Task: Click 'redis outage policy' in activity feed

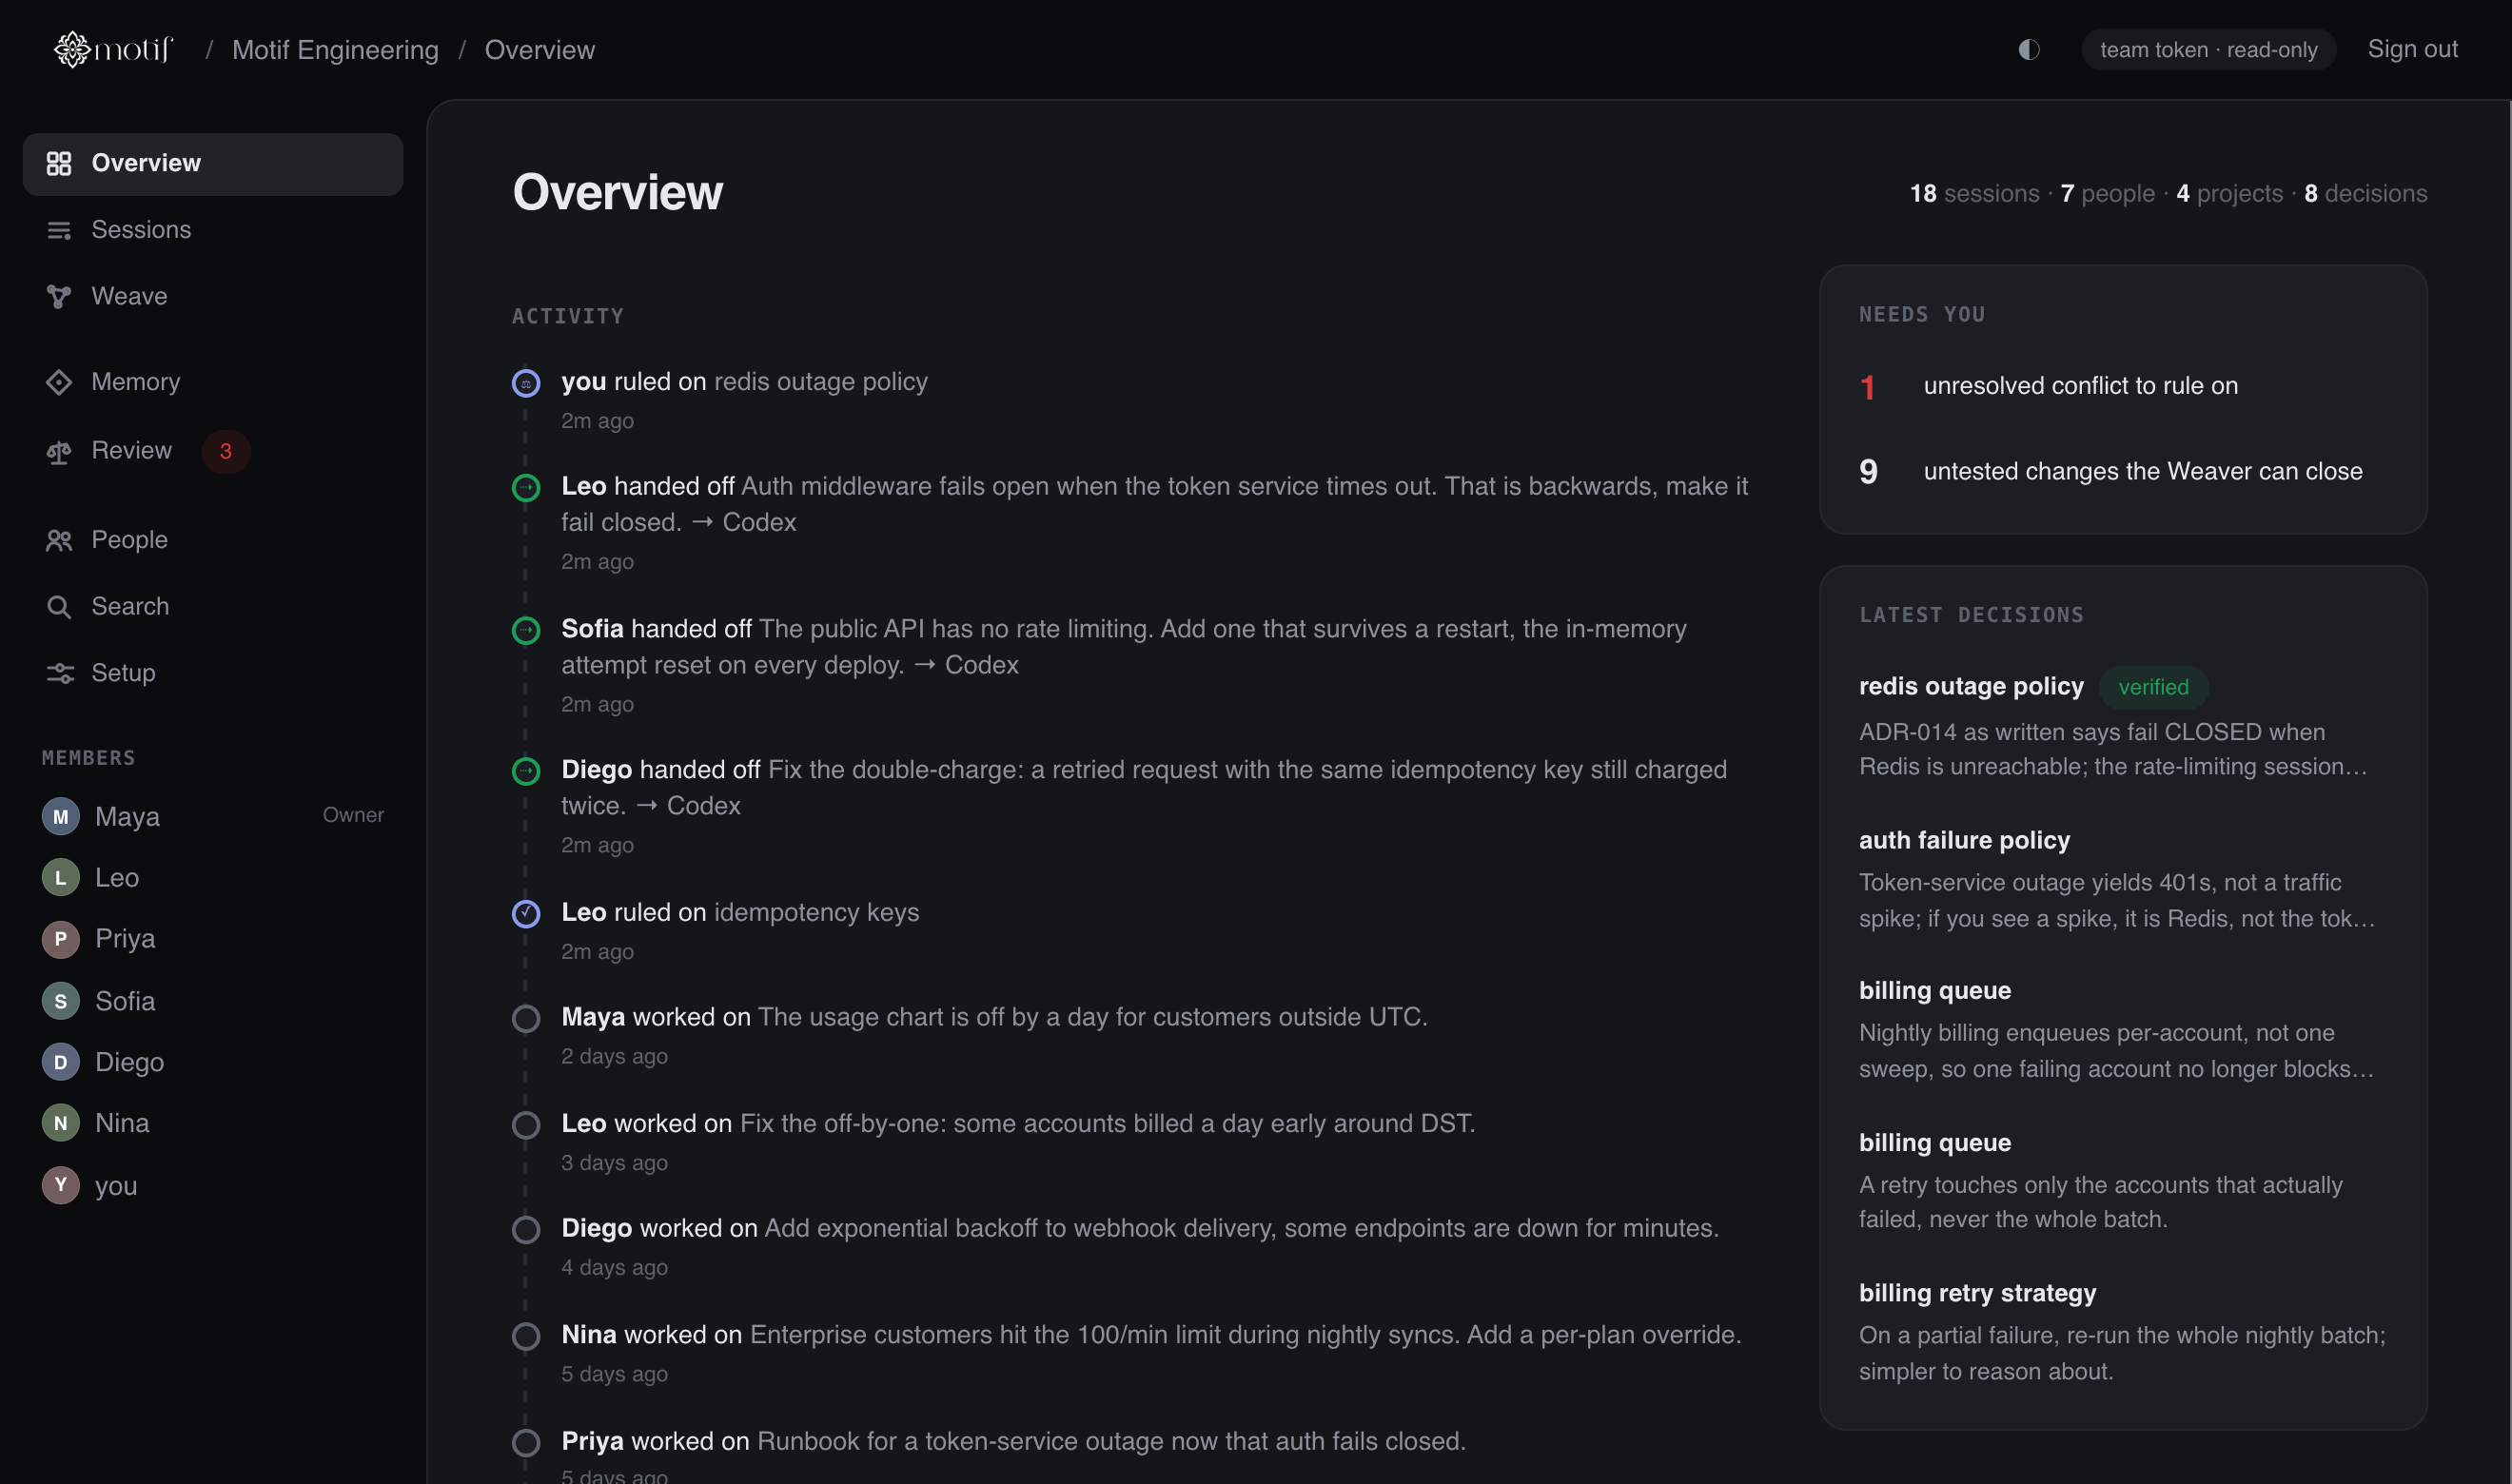Action: click(x=820, y=382)
